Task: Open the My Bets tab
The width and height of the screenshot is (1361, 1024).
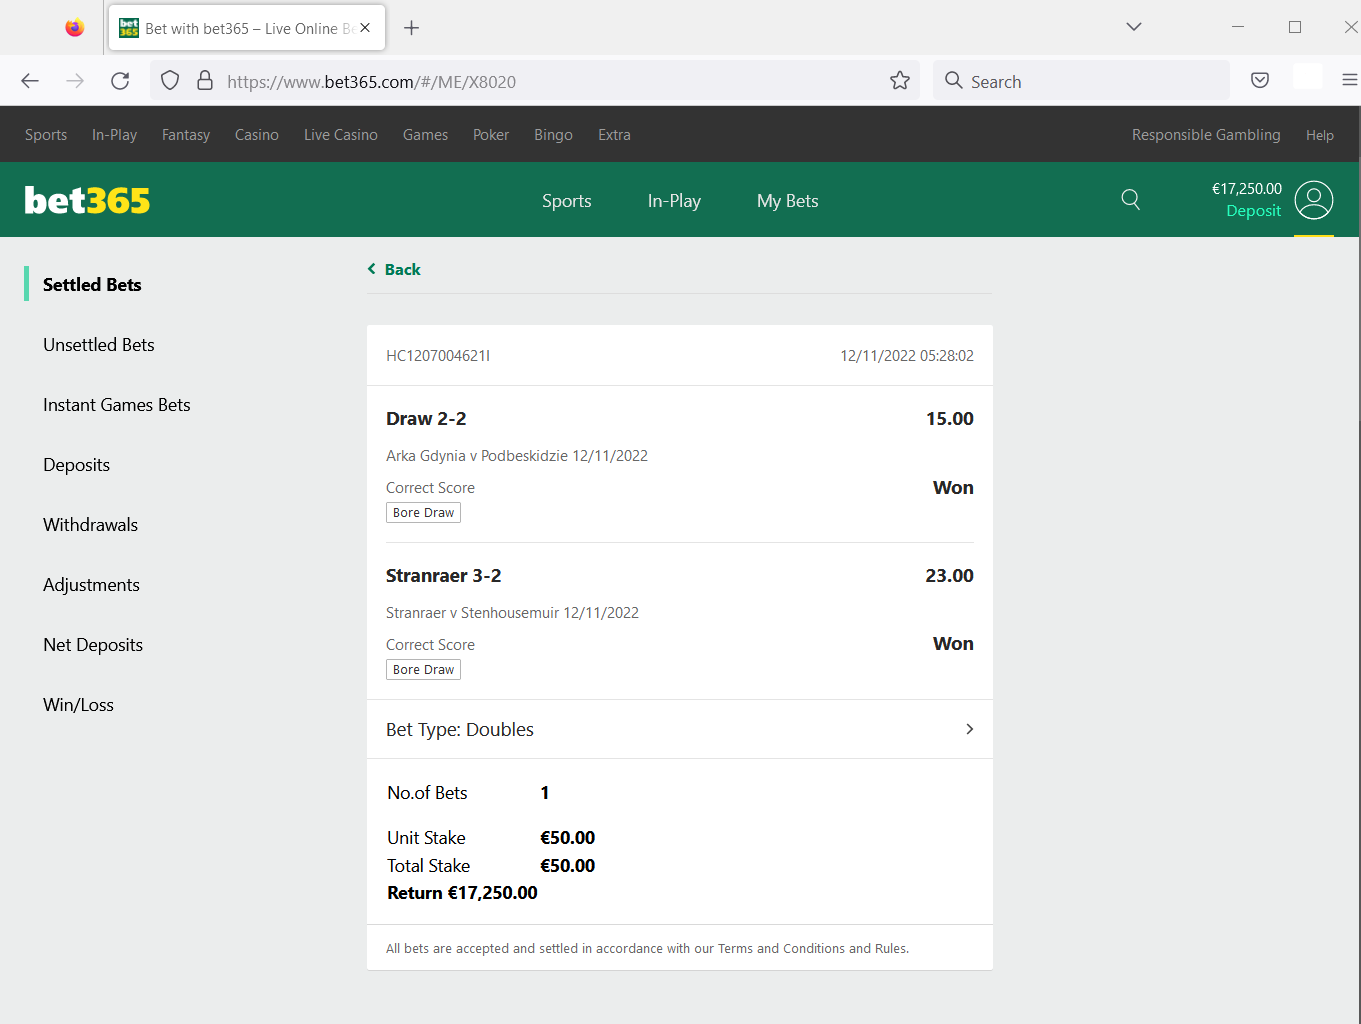Action: click(787, 201)
